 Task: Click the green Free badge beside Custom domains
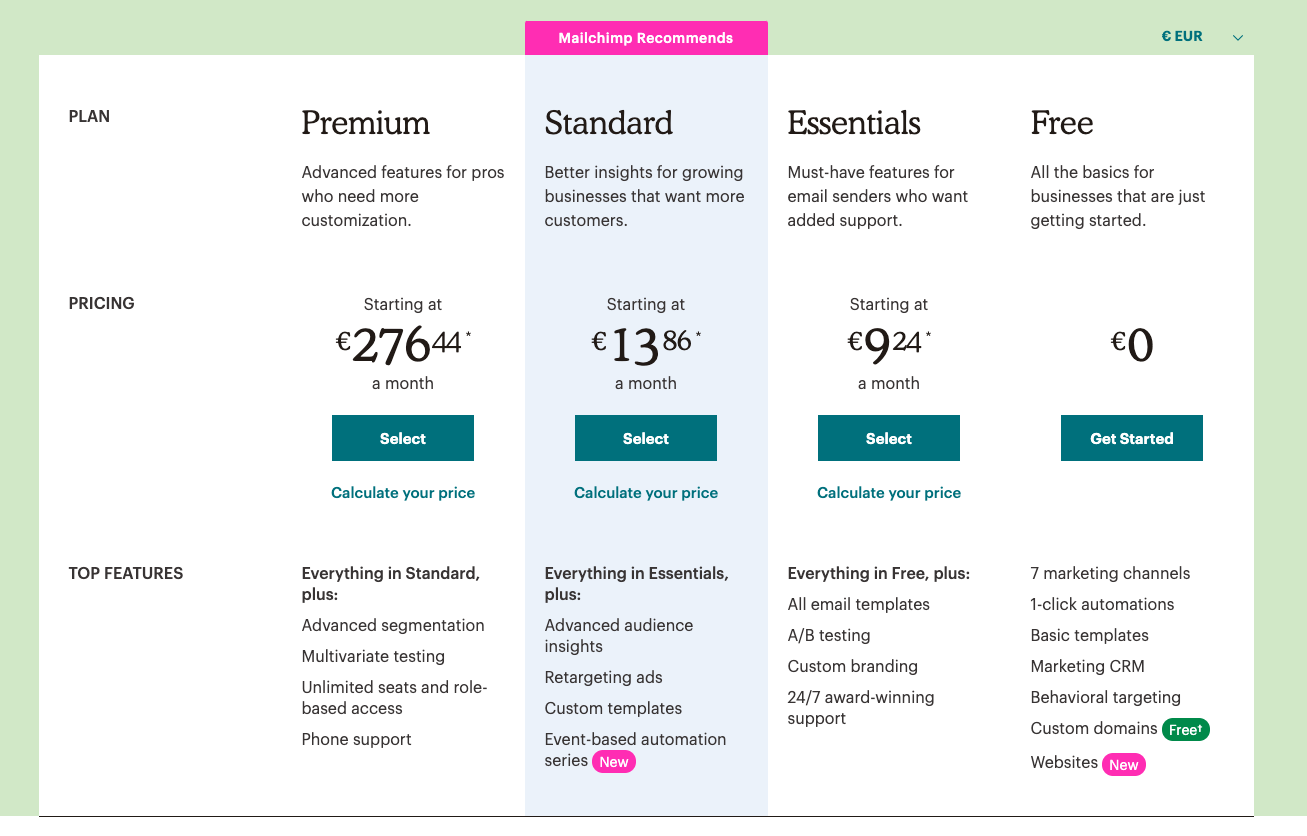click(x=1186, y=730)
